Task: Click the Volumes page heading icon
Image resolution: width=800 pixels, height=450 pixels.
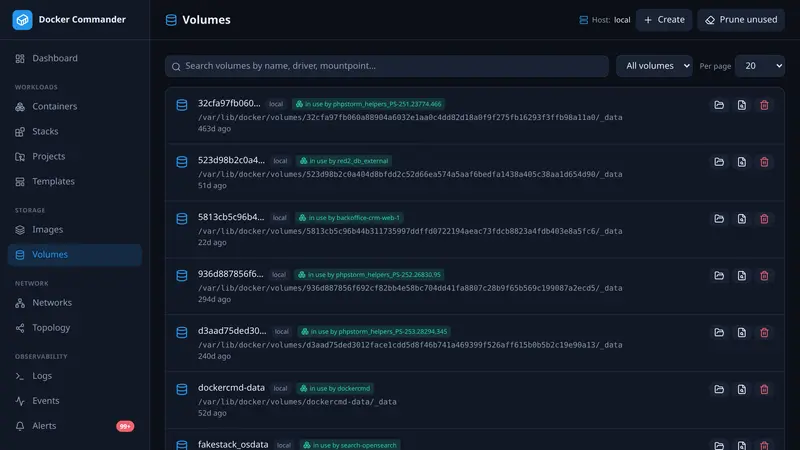Action: [x=171, y=20]
